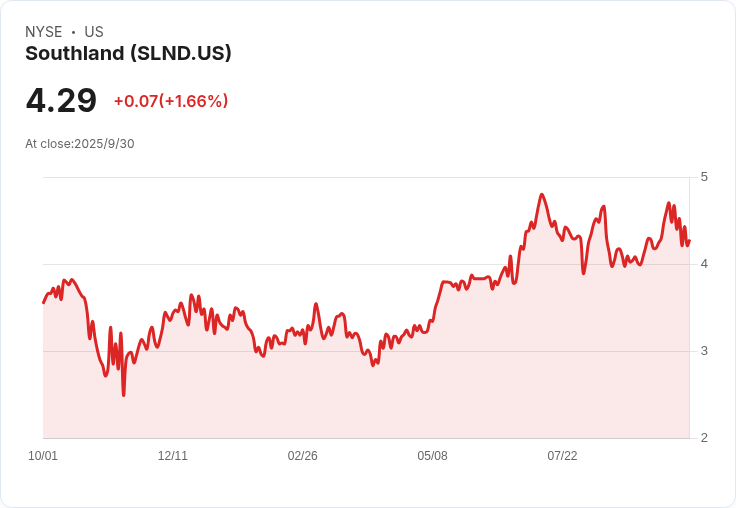Click the NYSE exchange label
Viewport: 736px width, 508px height.
tap(44, 32)
